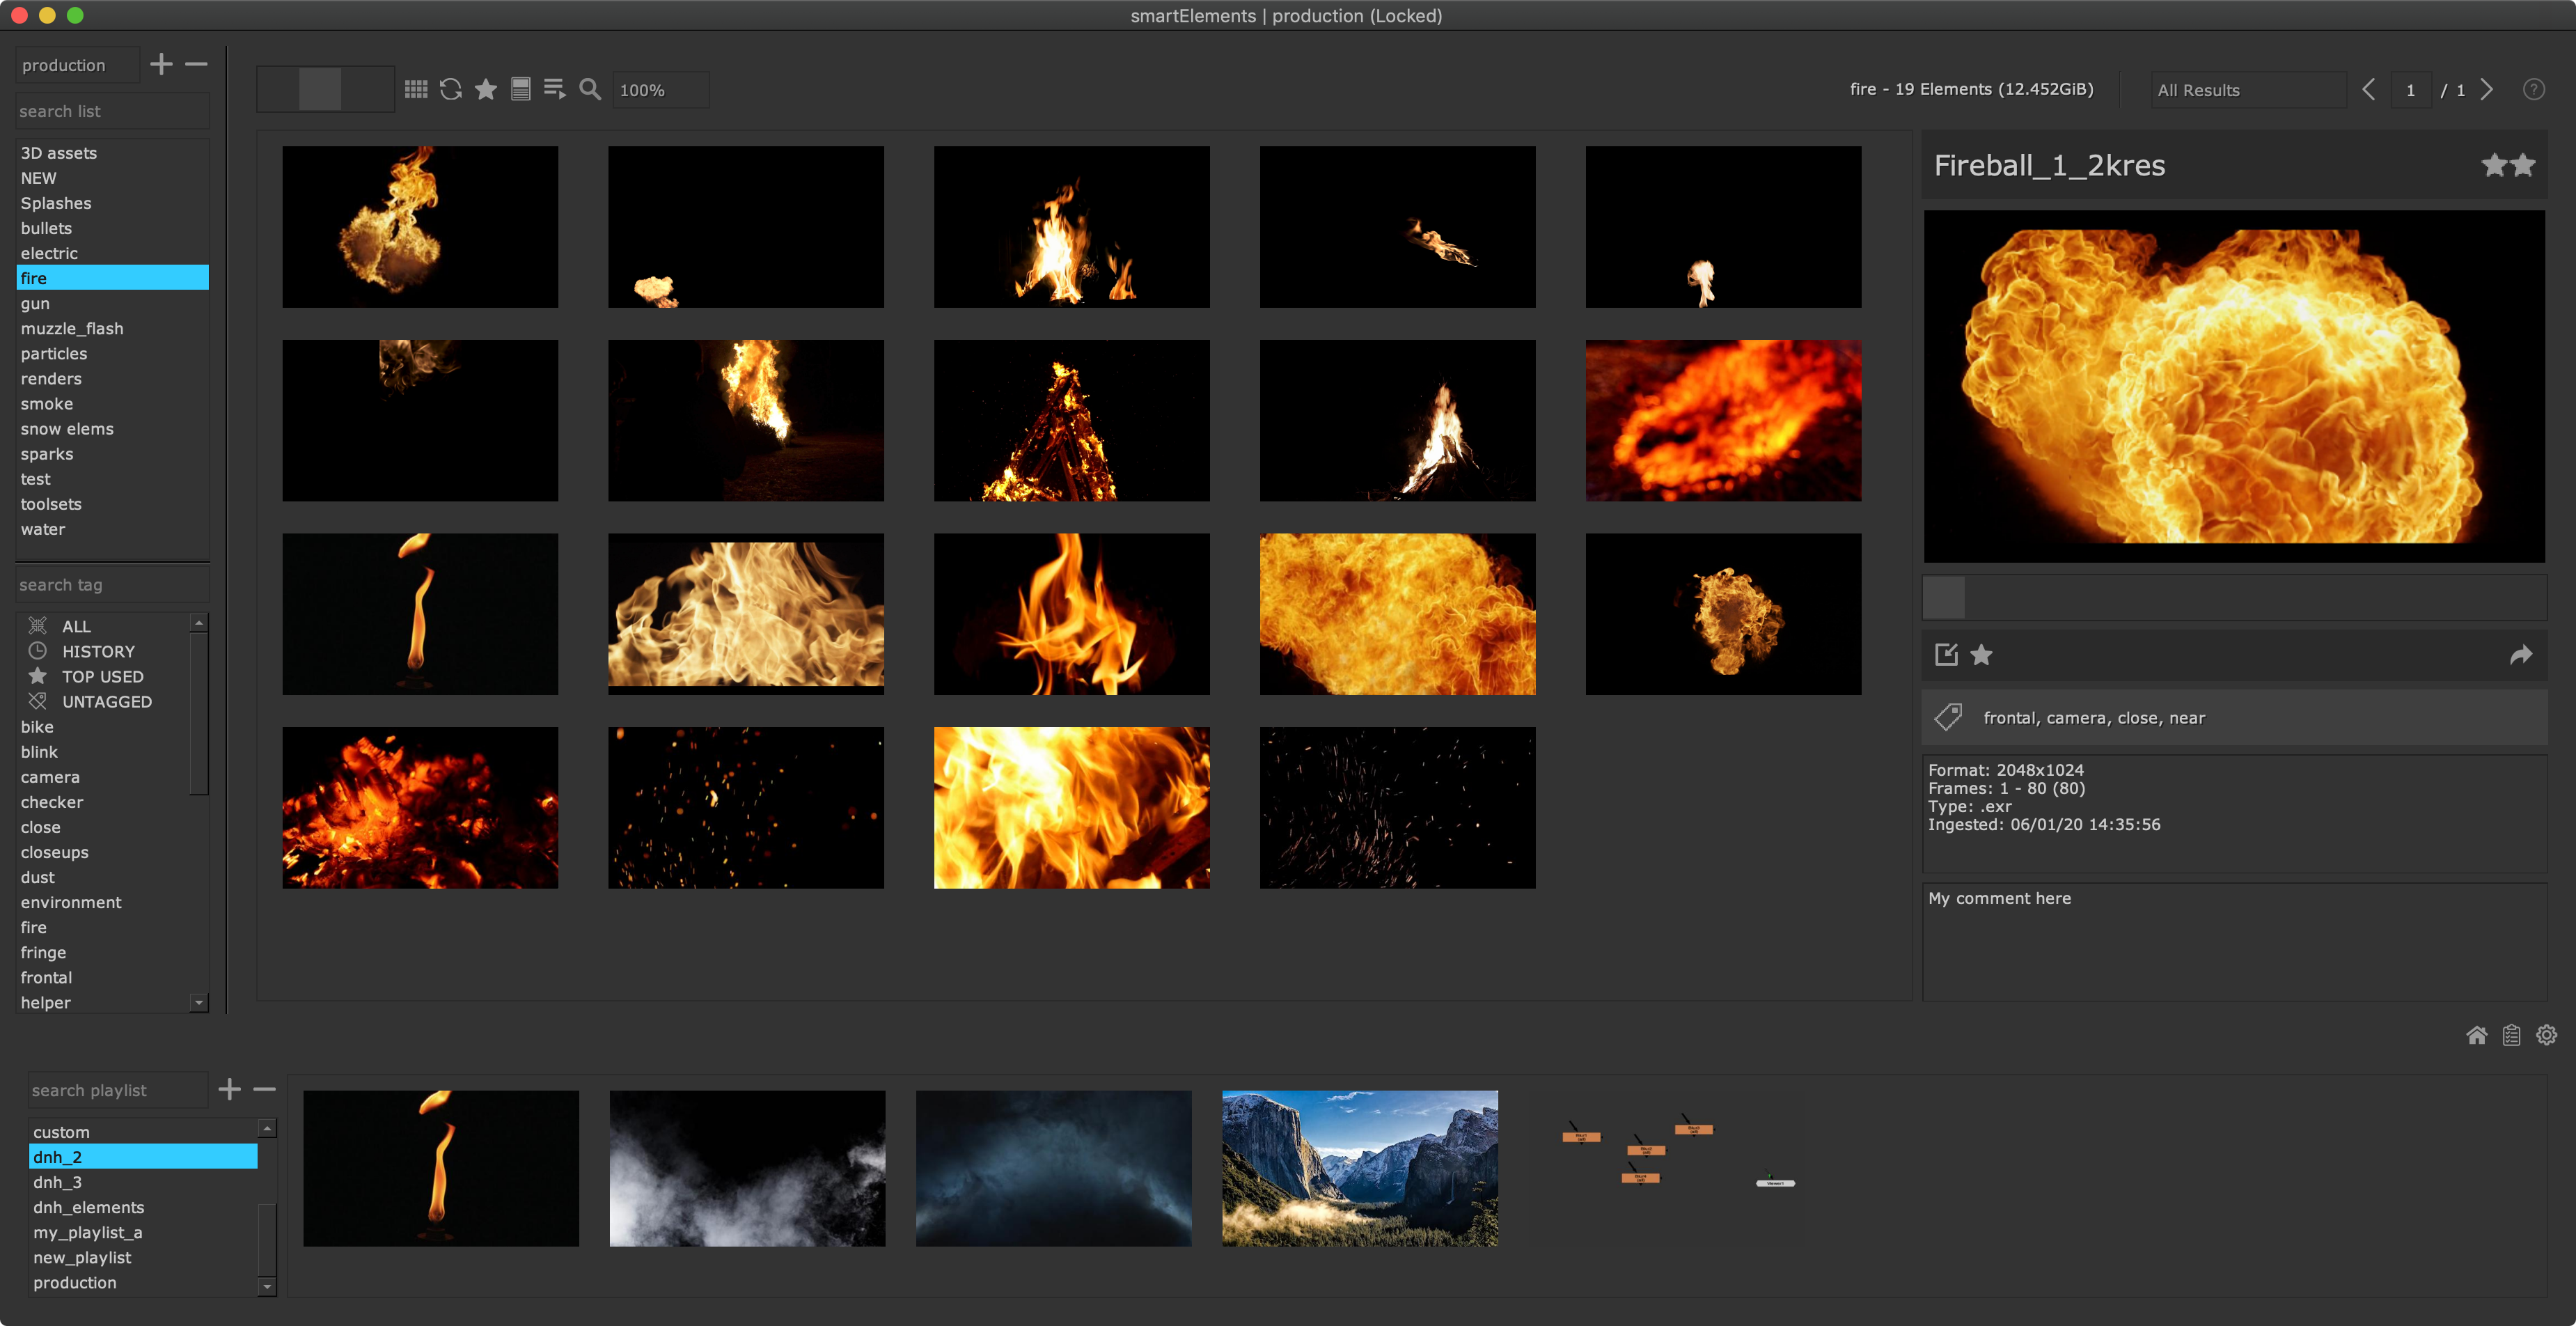Click the detail page view icon
The image size is (2576, 1326).
click(520, 90)
